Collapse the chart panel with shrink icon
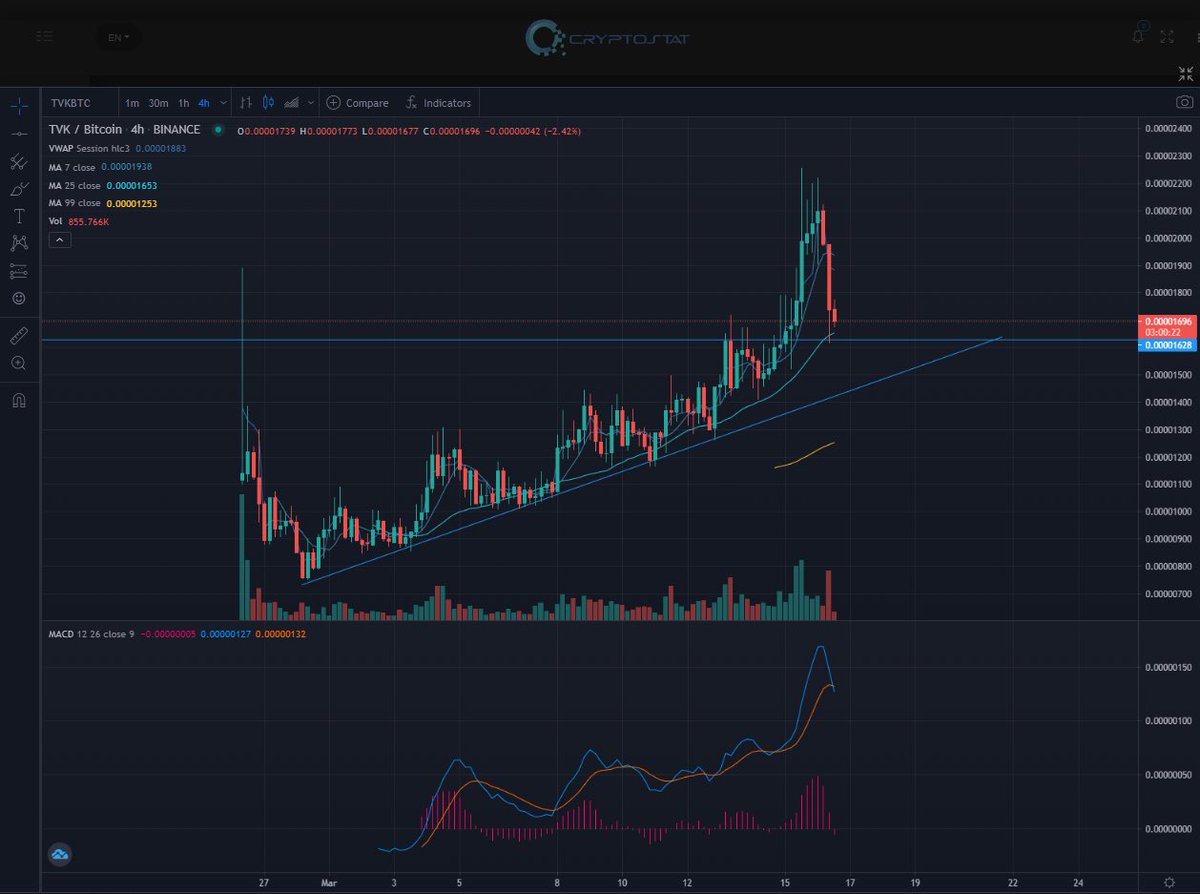Viewport: 1200px width, 894px height. pyautogui.click(x=1185, y=73)
